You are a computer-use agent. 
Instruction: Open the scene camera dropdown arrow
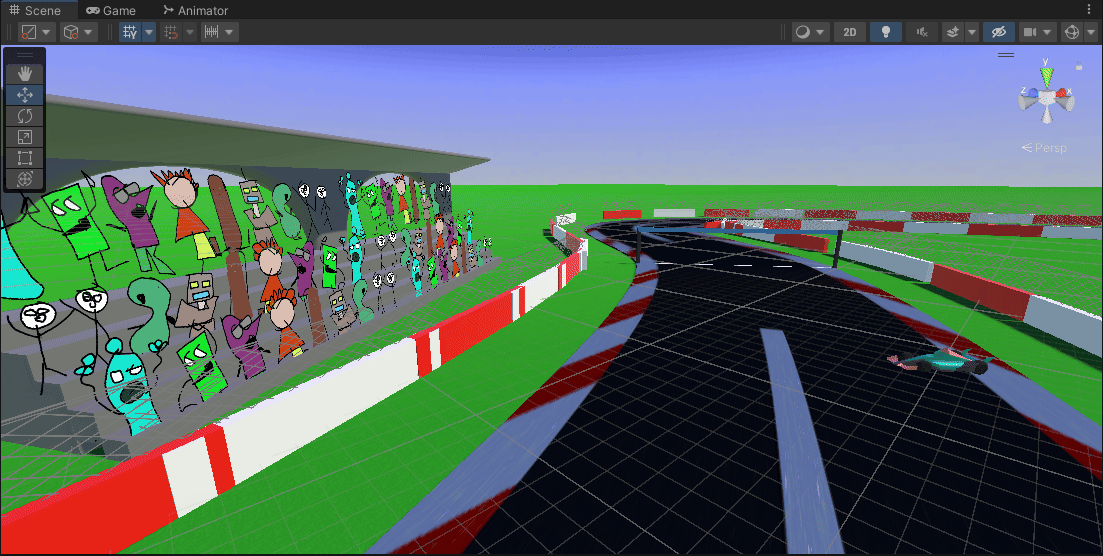(x=1049, y=32)
